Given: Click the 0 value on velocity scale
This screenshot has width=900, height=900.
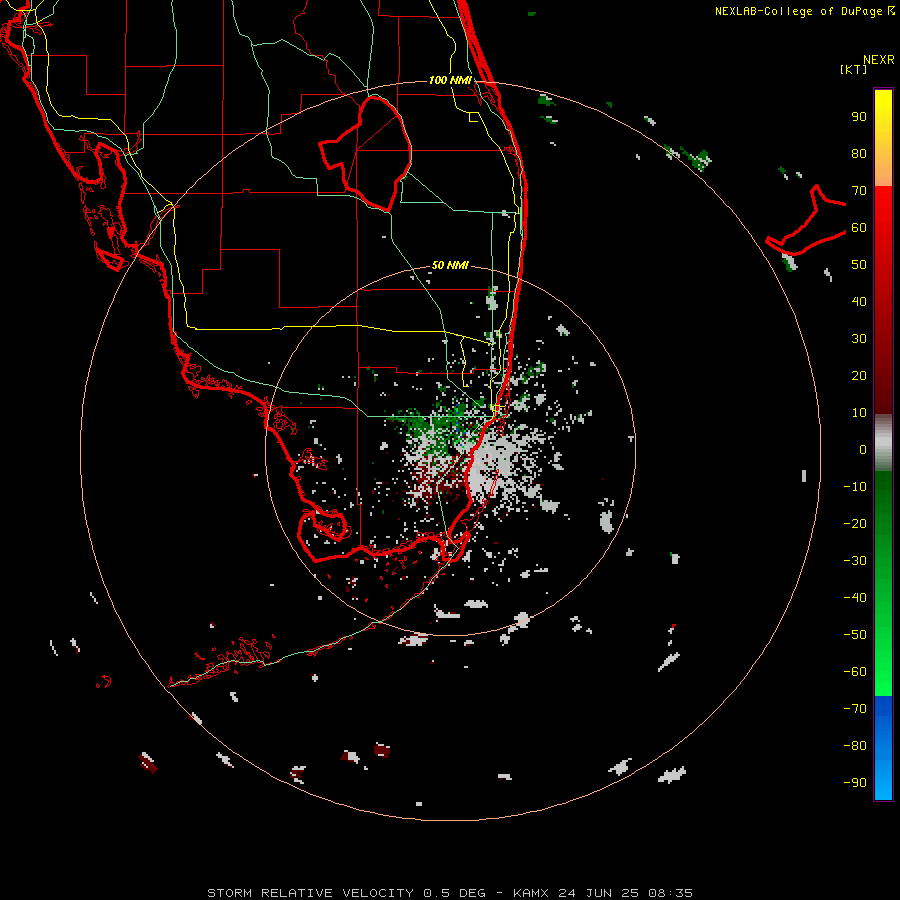Looking at the screenshot, I should pyautogui.click(x=863, y=449).
